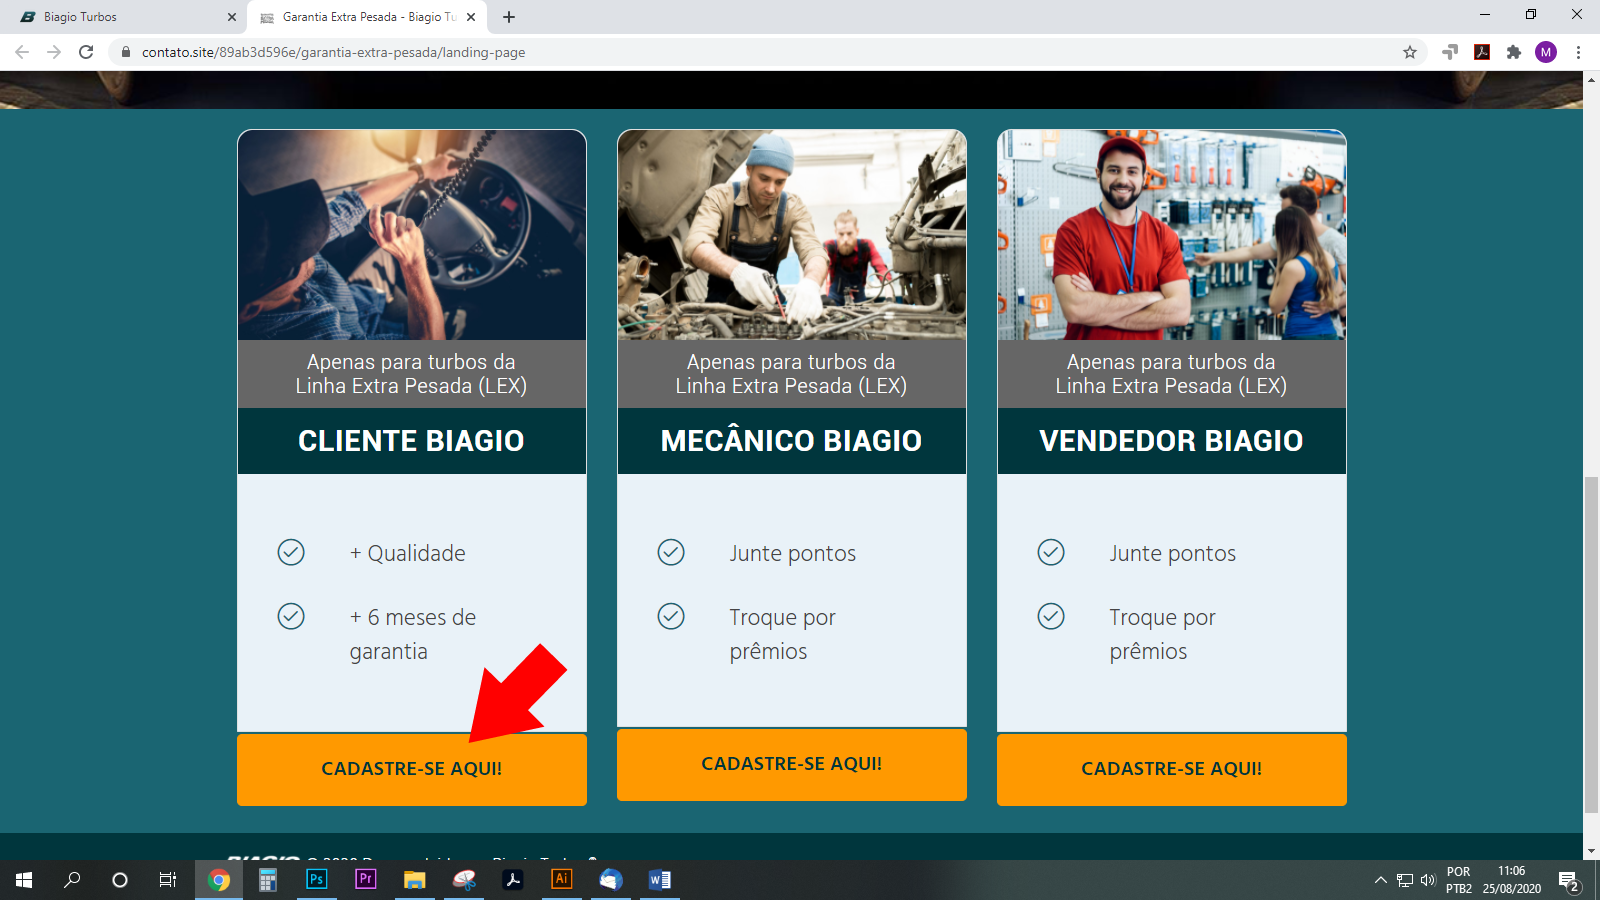Click the CLIENTE BIAGIO heading
Viewport: 1600px width, 900px height.
[x=411, y=441]
